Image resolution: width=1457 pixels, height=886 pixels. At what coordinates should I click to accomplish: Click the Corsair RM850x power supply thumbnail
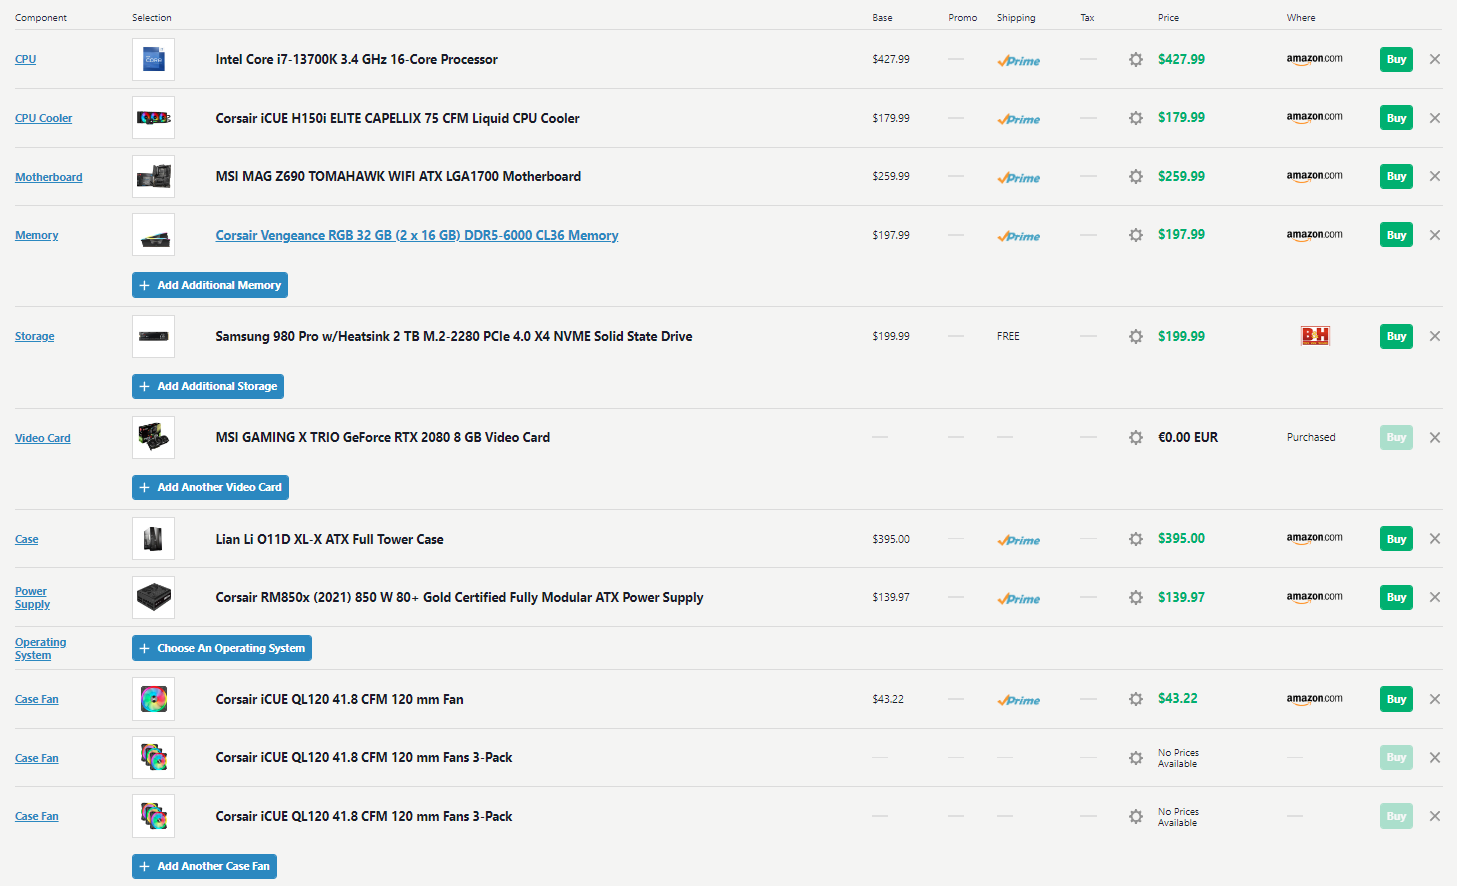pos(153,597)
